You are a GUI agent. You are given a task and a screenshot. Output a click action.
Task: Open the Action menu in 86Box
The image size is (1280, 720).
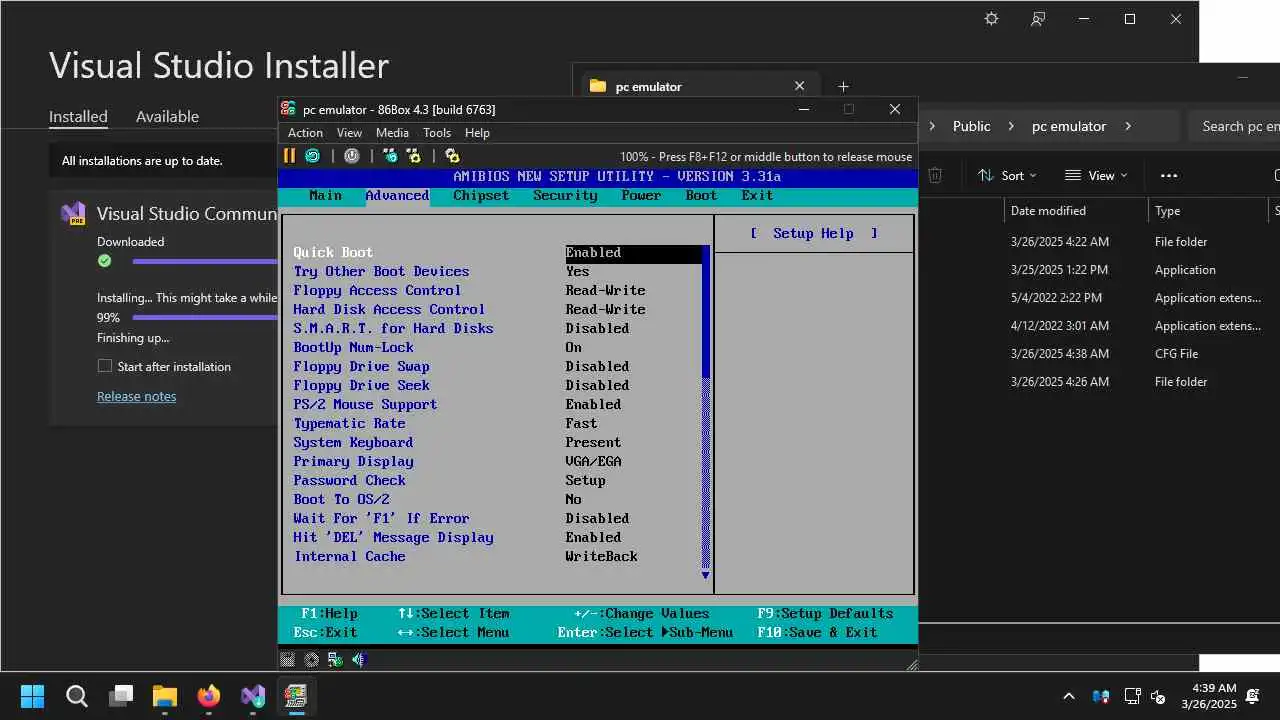(305, 133)
